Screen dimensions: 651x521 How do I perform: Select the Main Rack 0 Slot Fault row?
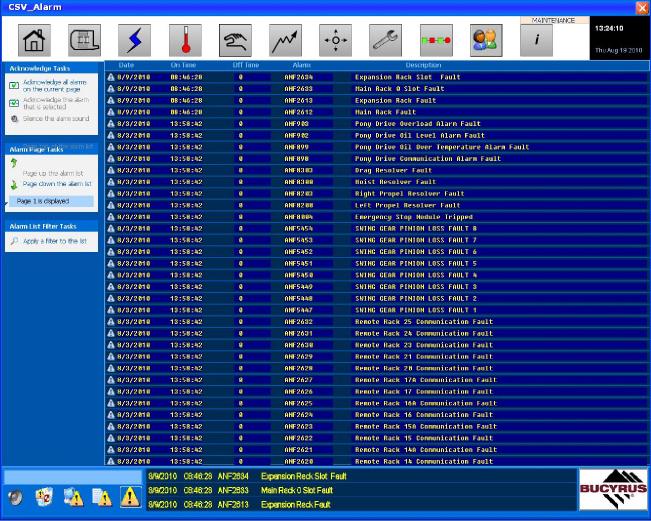click(x=377, y=89)
